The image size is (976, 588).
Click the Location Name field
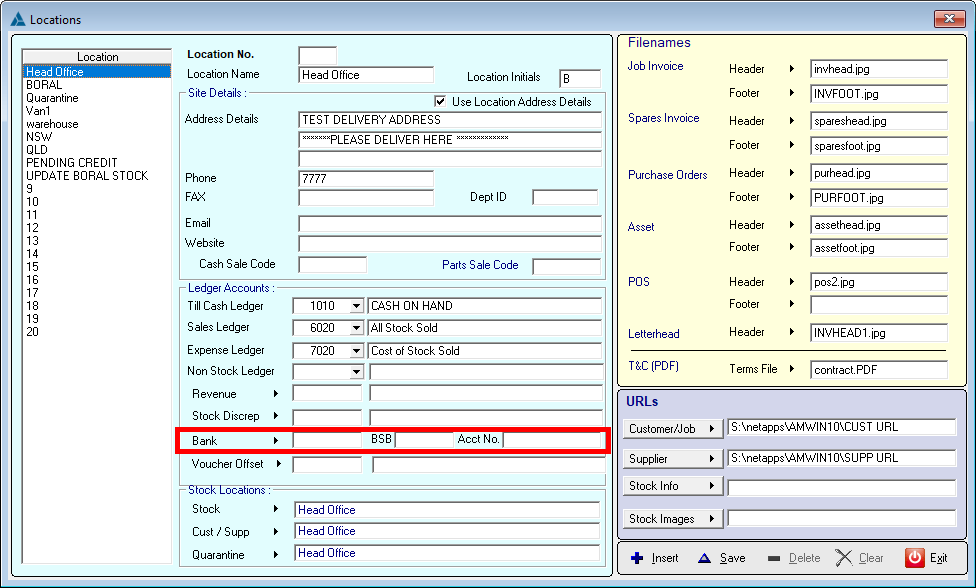(x=366, y=75)
